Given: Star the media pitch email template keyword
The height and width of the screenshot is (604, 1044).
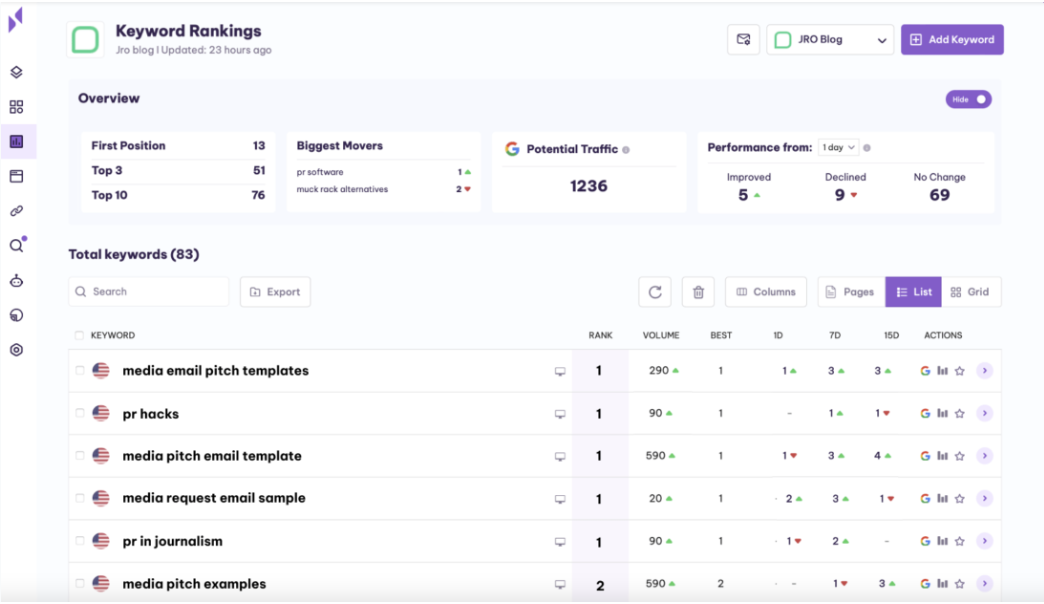Looking at the screenshot, I should [x=959, y=456].
